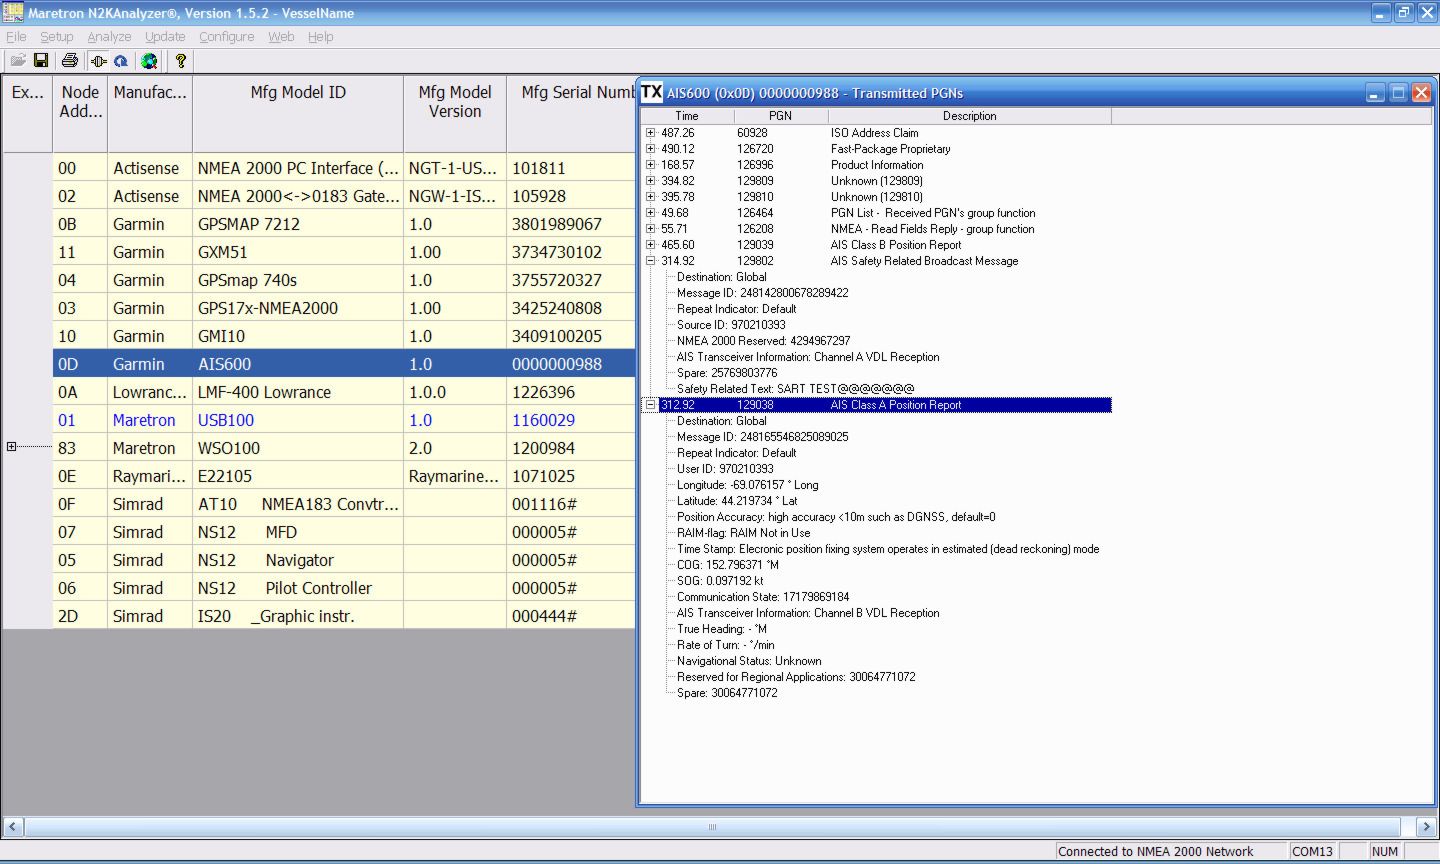Click the N2KAnalyzer application title bar icon

13,13
